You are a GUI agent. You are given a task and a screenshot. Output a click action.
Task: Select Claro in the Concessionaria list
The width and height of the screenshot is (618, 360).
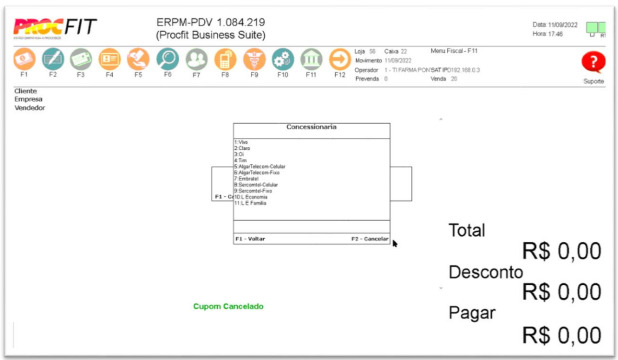click(x=242, y=148)
